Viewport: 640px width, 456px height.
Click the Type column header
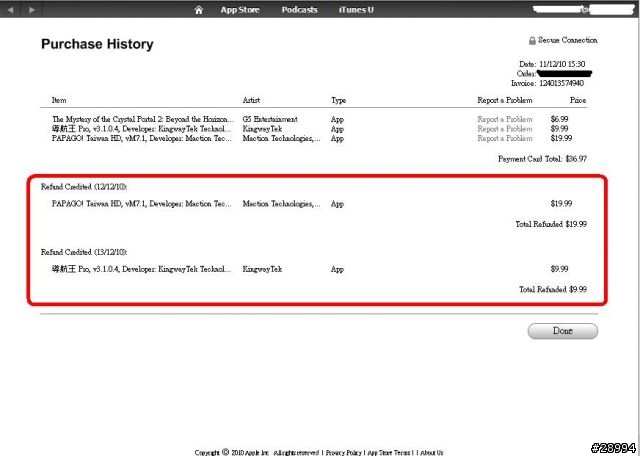pyautogui.click(x=338, y=100)
